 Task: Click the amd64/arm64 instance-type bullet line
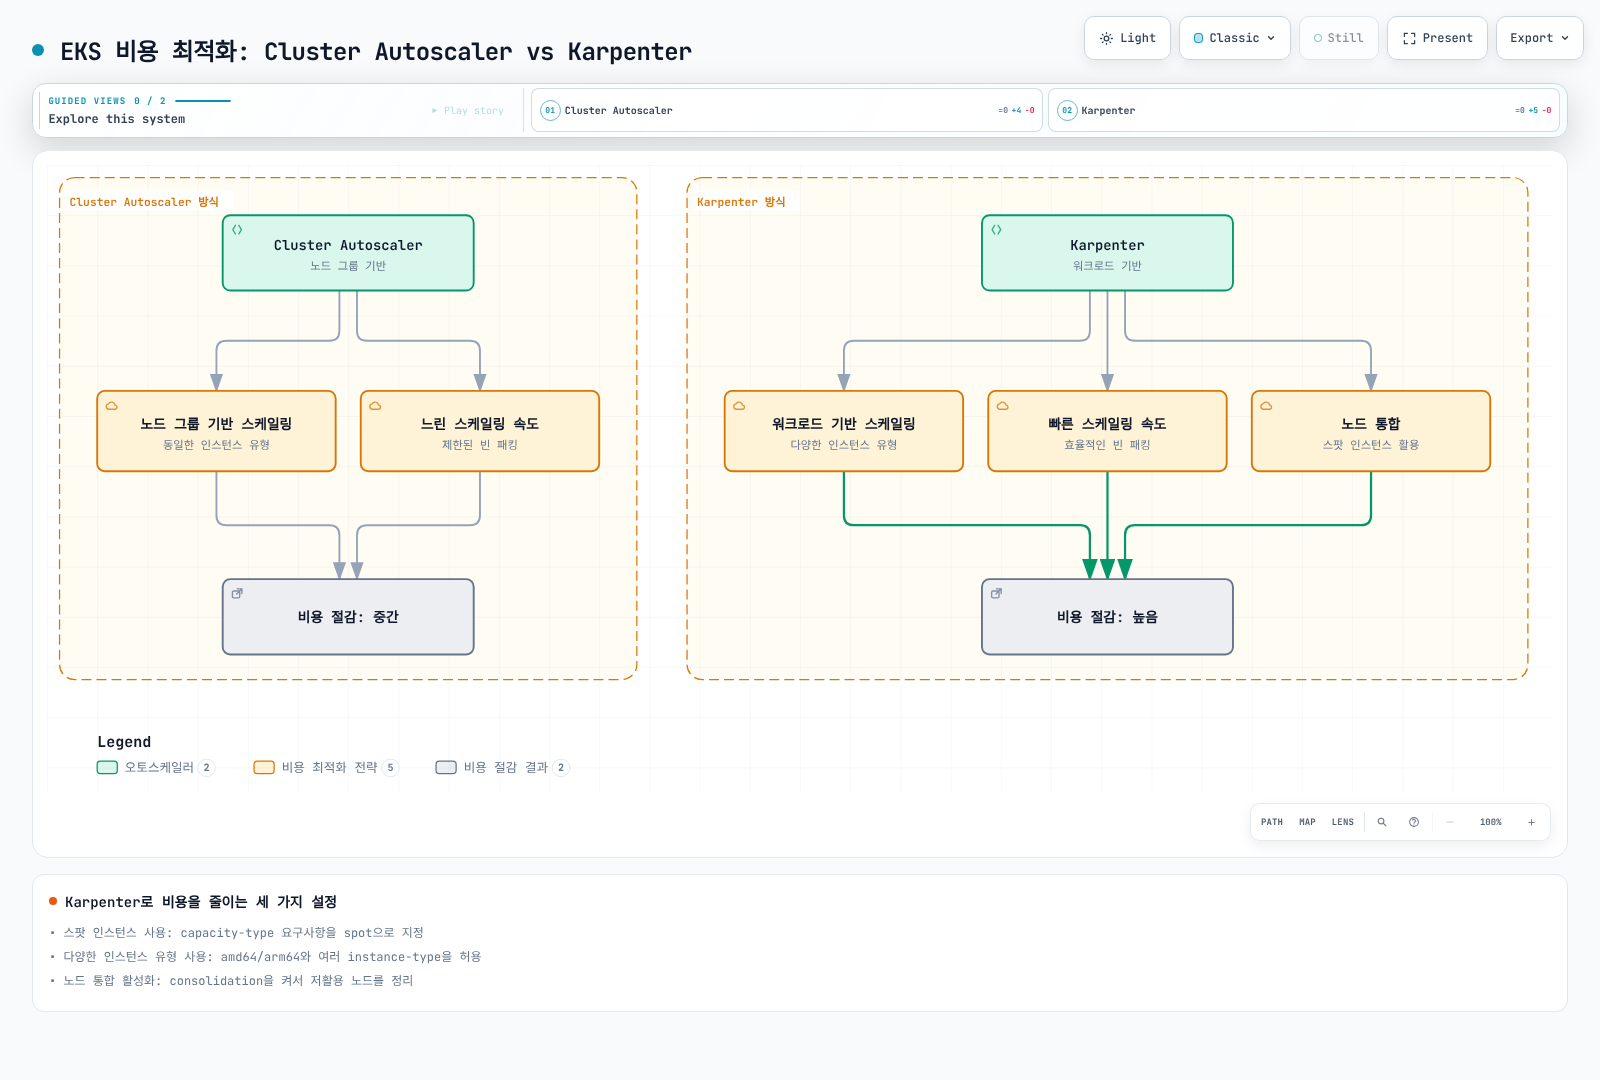point(273,957)
